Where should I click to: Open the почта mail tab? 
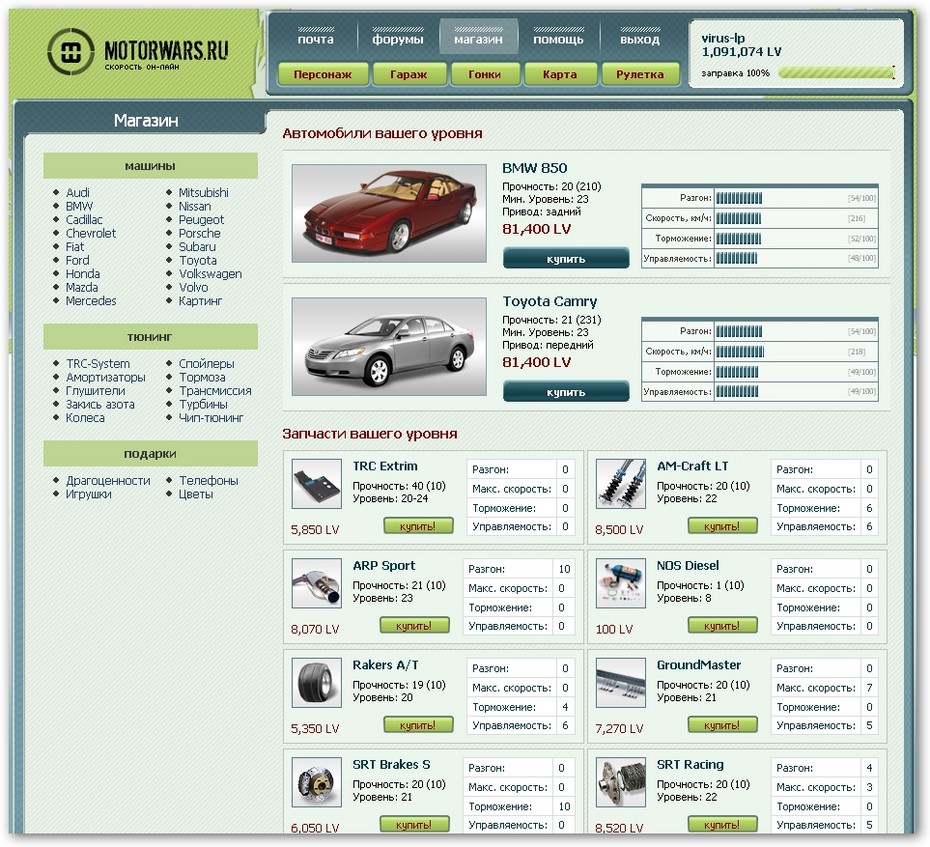coord(316,37)
